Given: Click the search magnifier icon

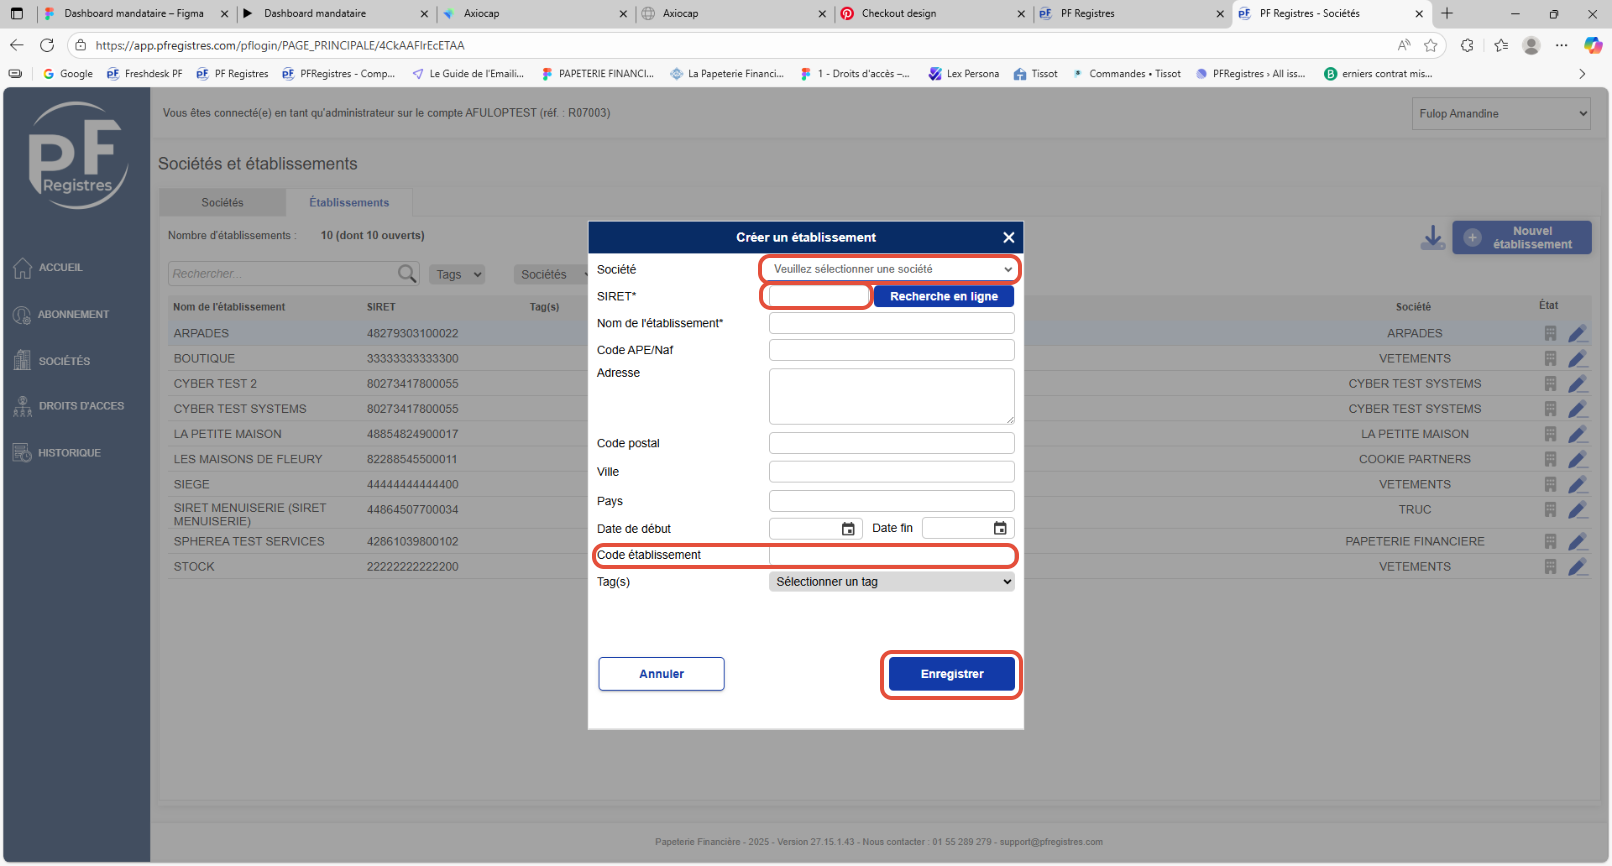Looking at the screenshot, I should click(407, 274).
